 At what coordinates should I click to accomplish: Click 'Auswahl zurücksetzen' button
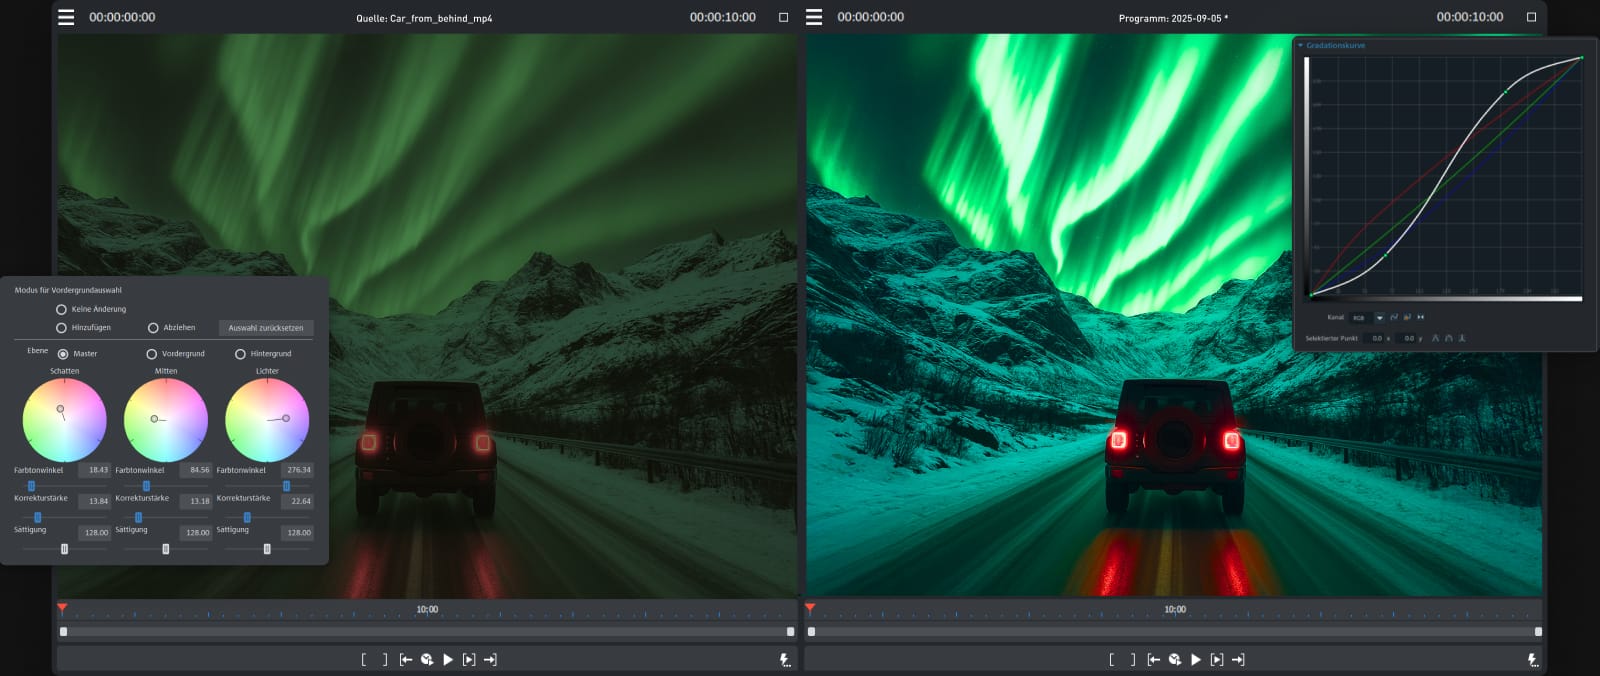[266, 328]
